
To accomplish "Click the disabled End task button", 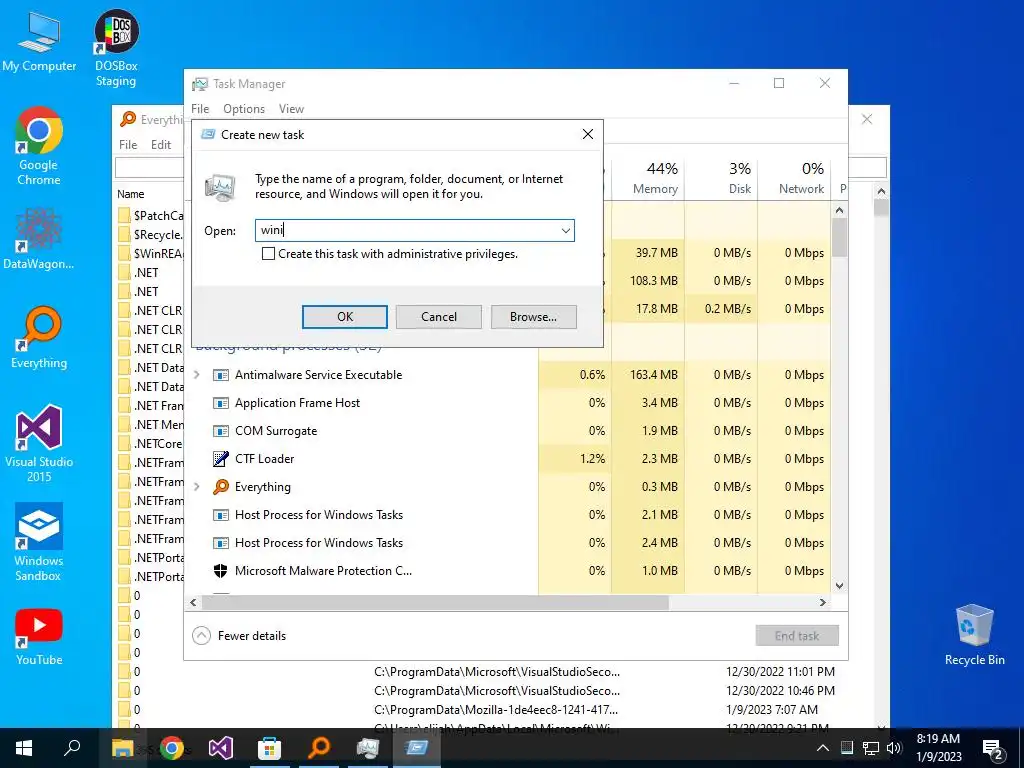I will [x=797, y=635].
